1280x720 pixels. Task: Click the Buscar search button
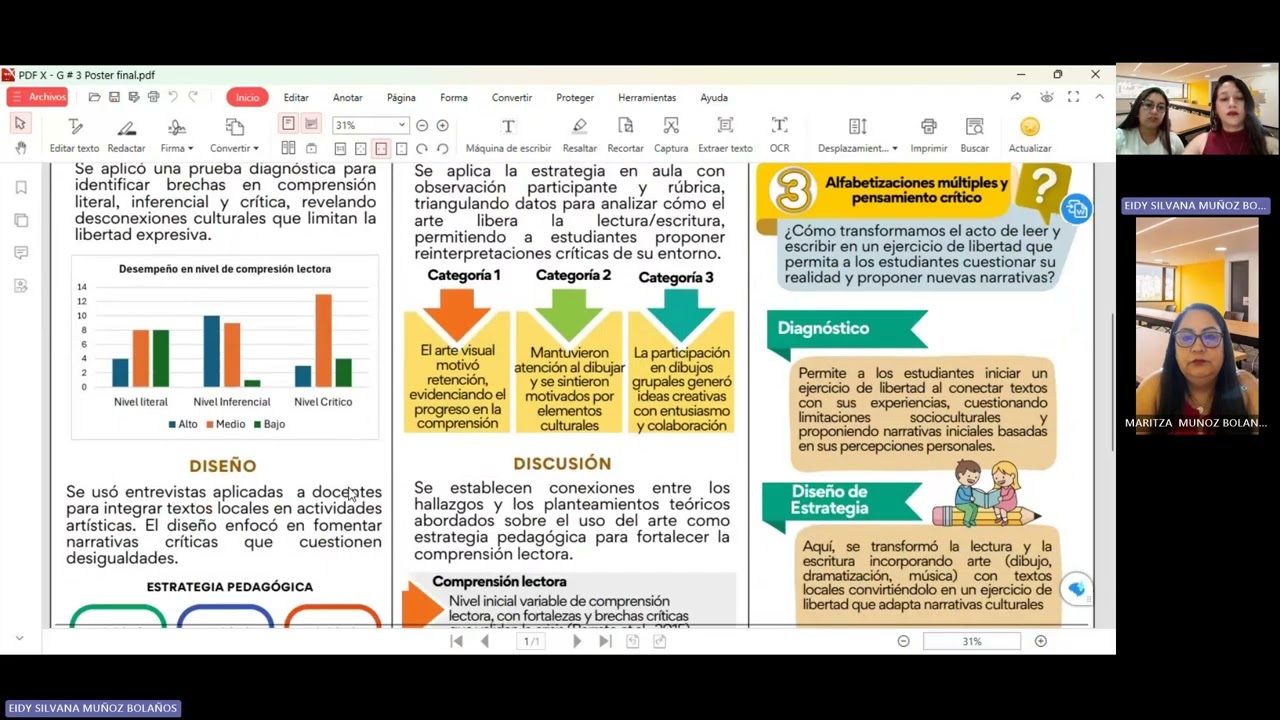(x=975, y=135)
